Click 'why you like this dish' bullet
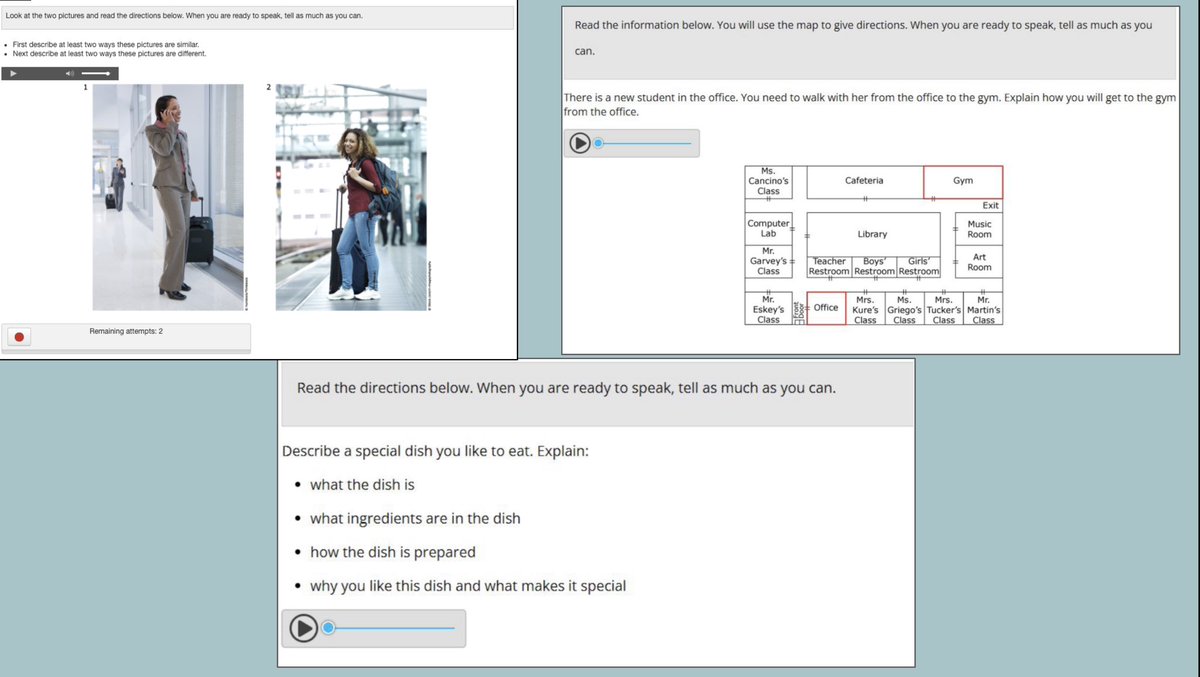Viewport: 1200px width, 677px height. point(468,586)
